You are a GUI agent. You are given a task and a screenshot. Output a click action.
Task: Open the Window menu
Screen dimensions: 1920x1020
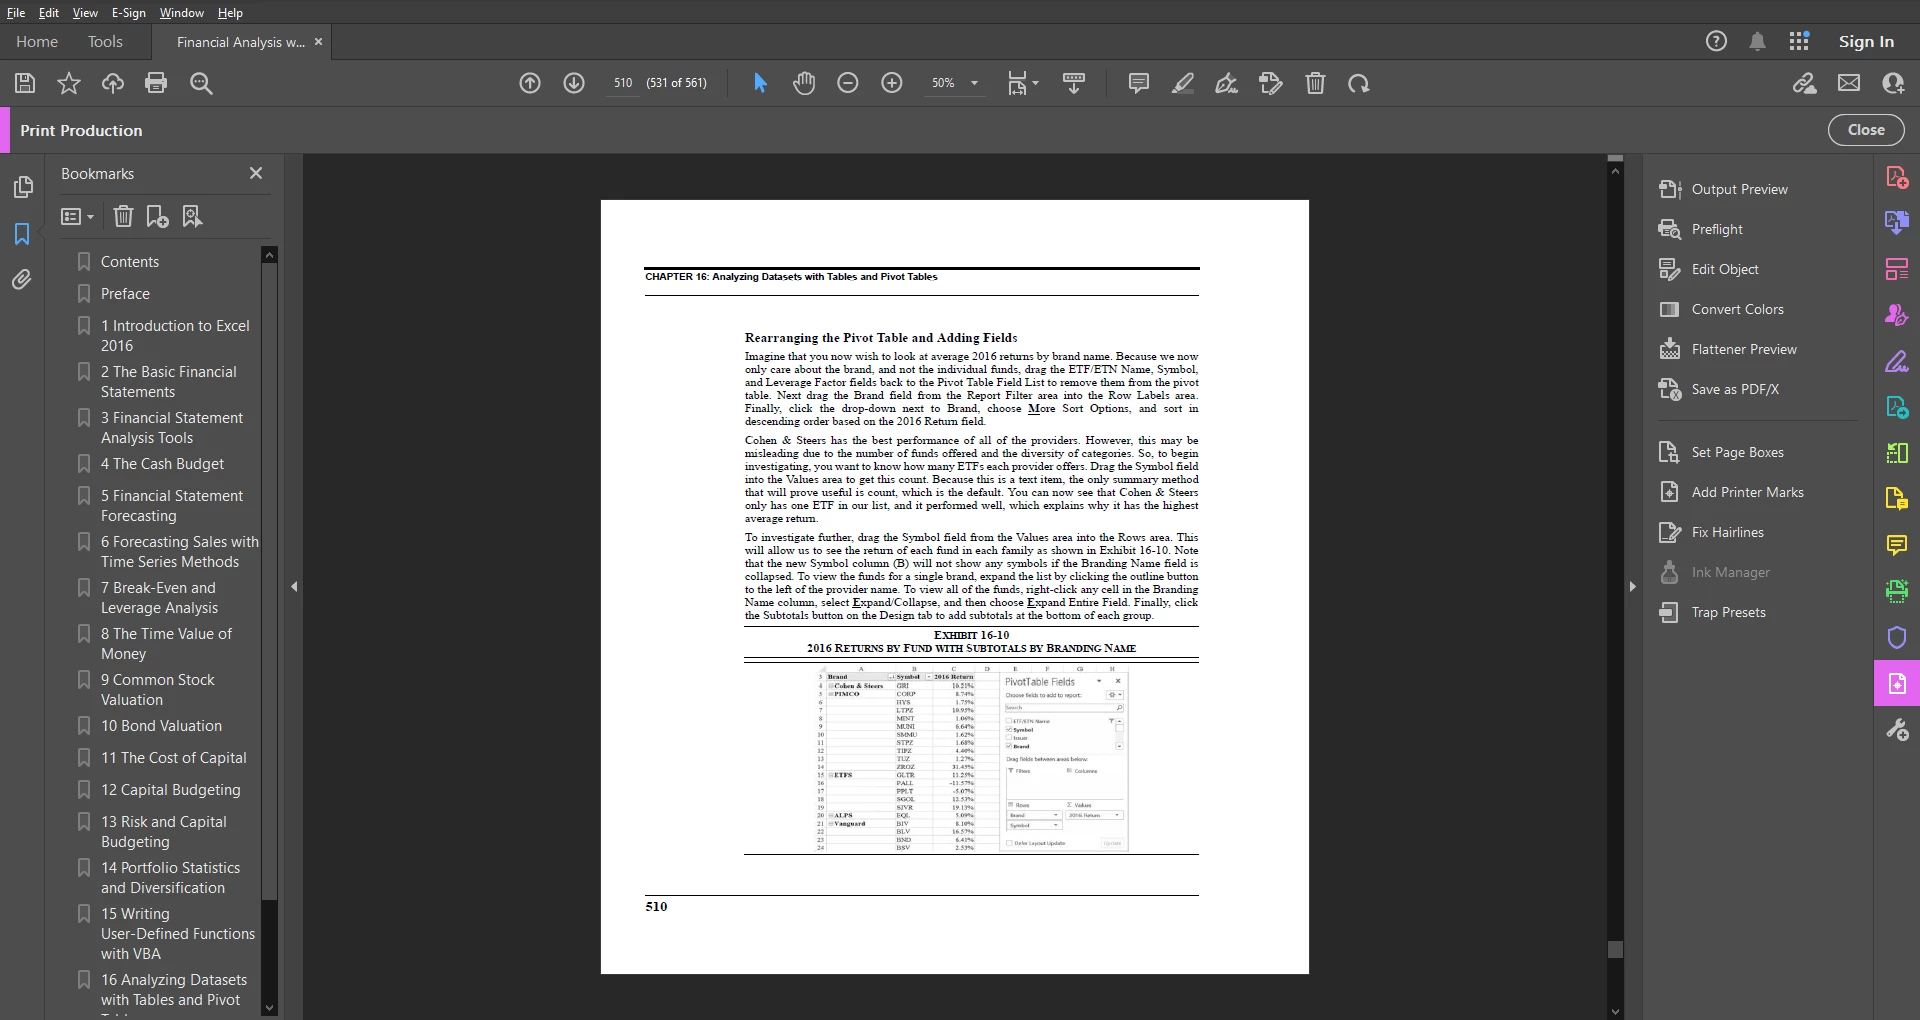click(x=181, y=12)
